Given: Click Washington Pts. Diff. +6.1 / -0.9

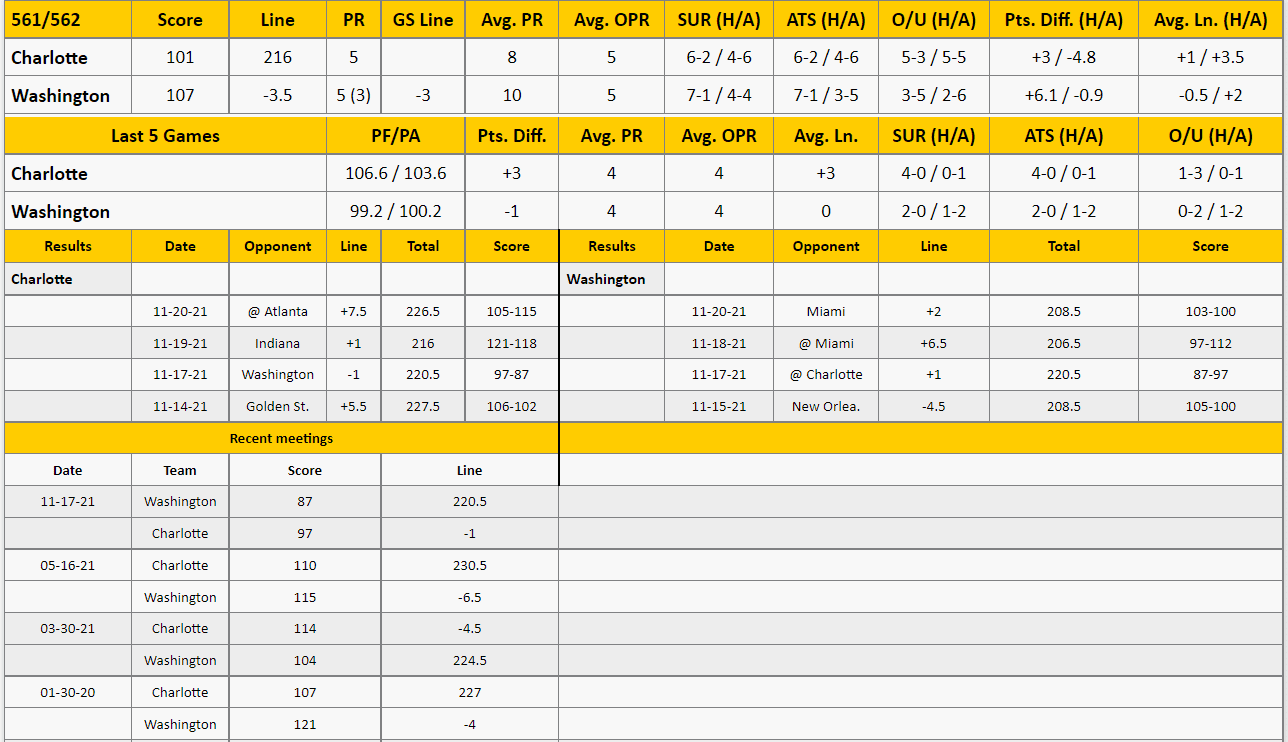Looking at the screenshot, I should [1064, 95].
